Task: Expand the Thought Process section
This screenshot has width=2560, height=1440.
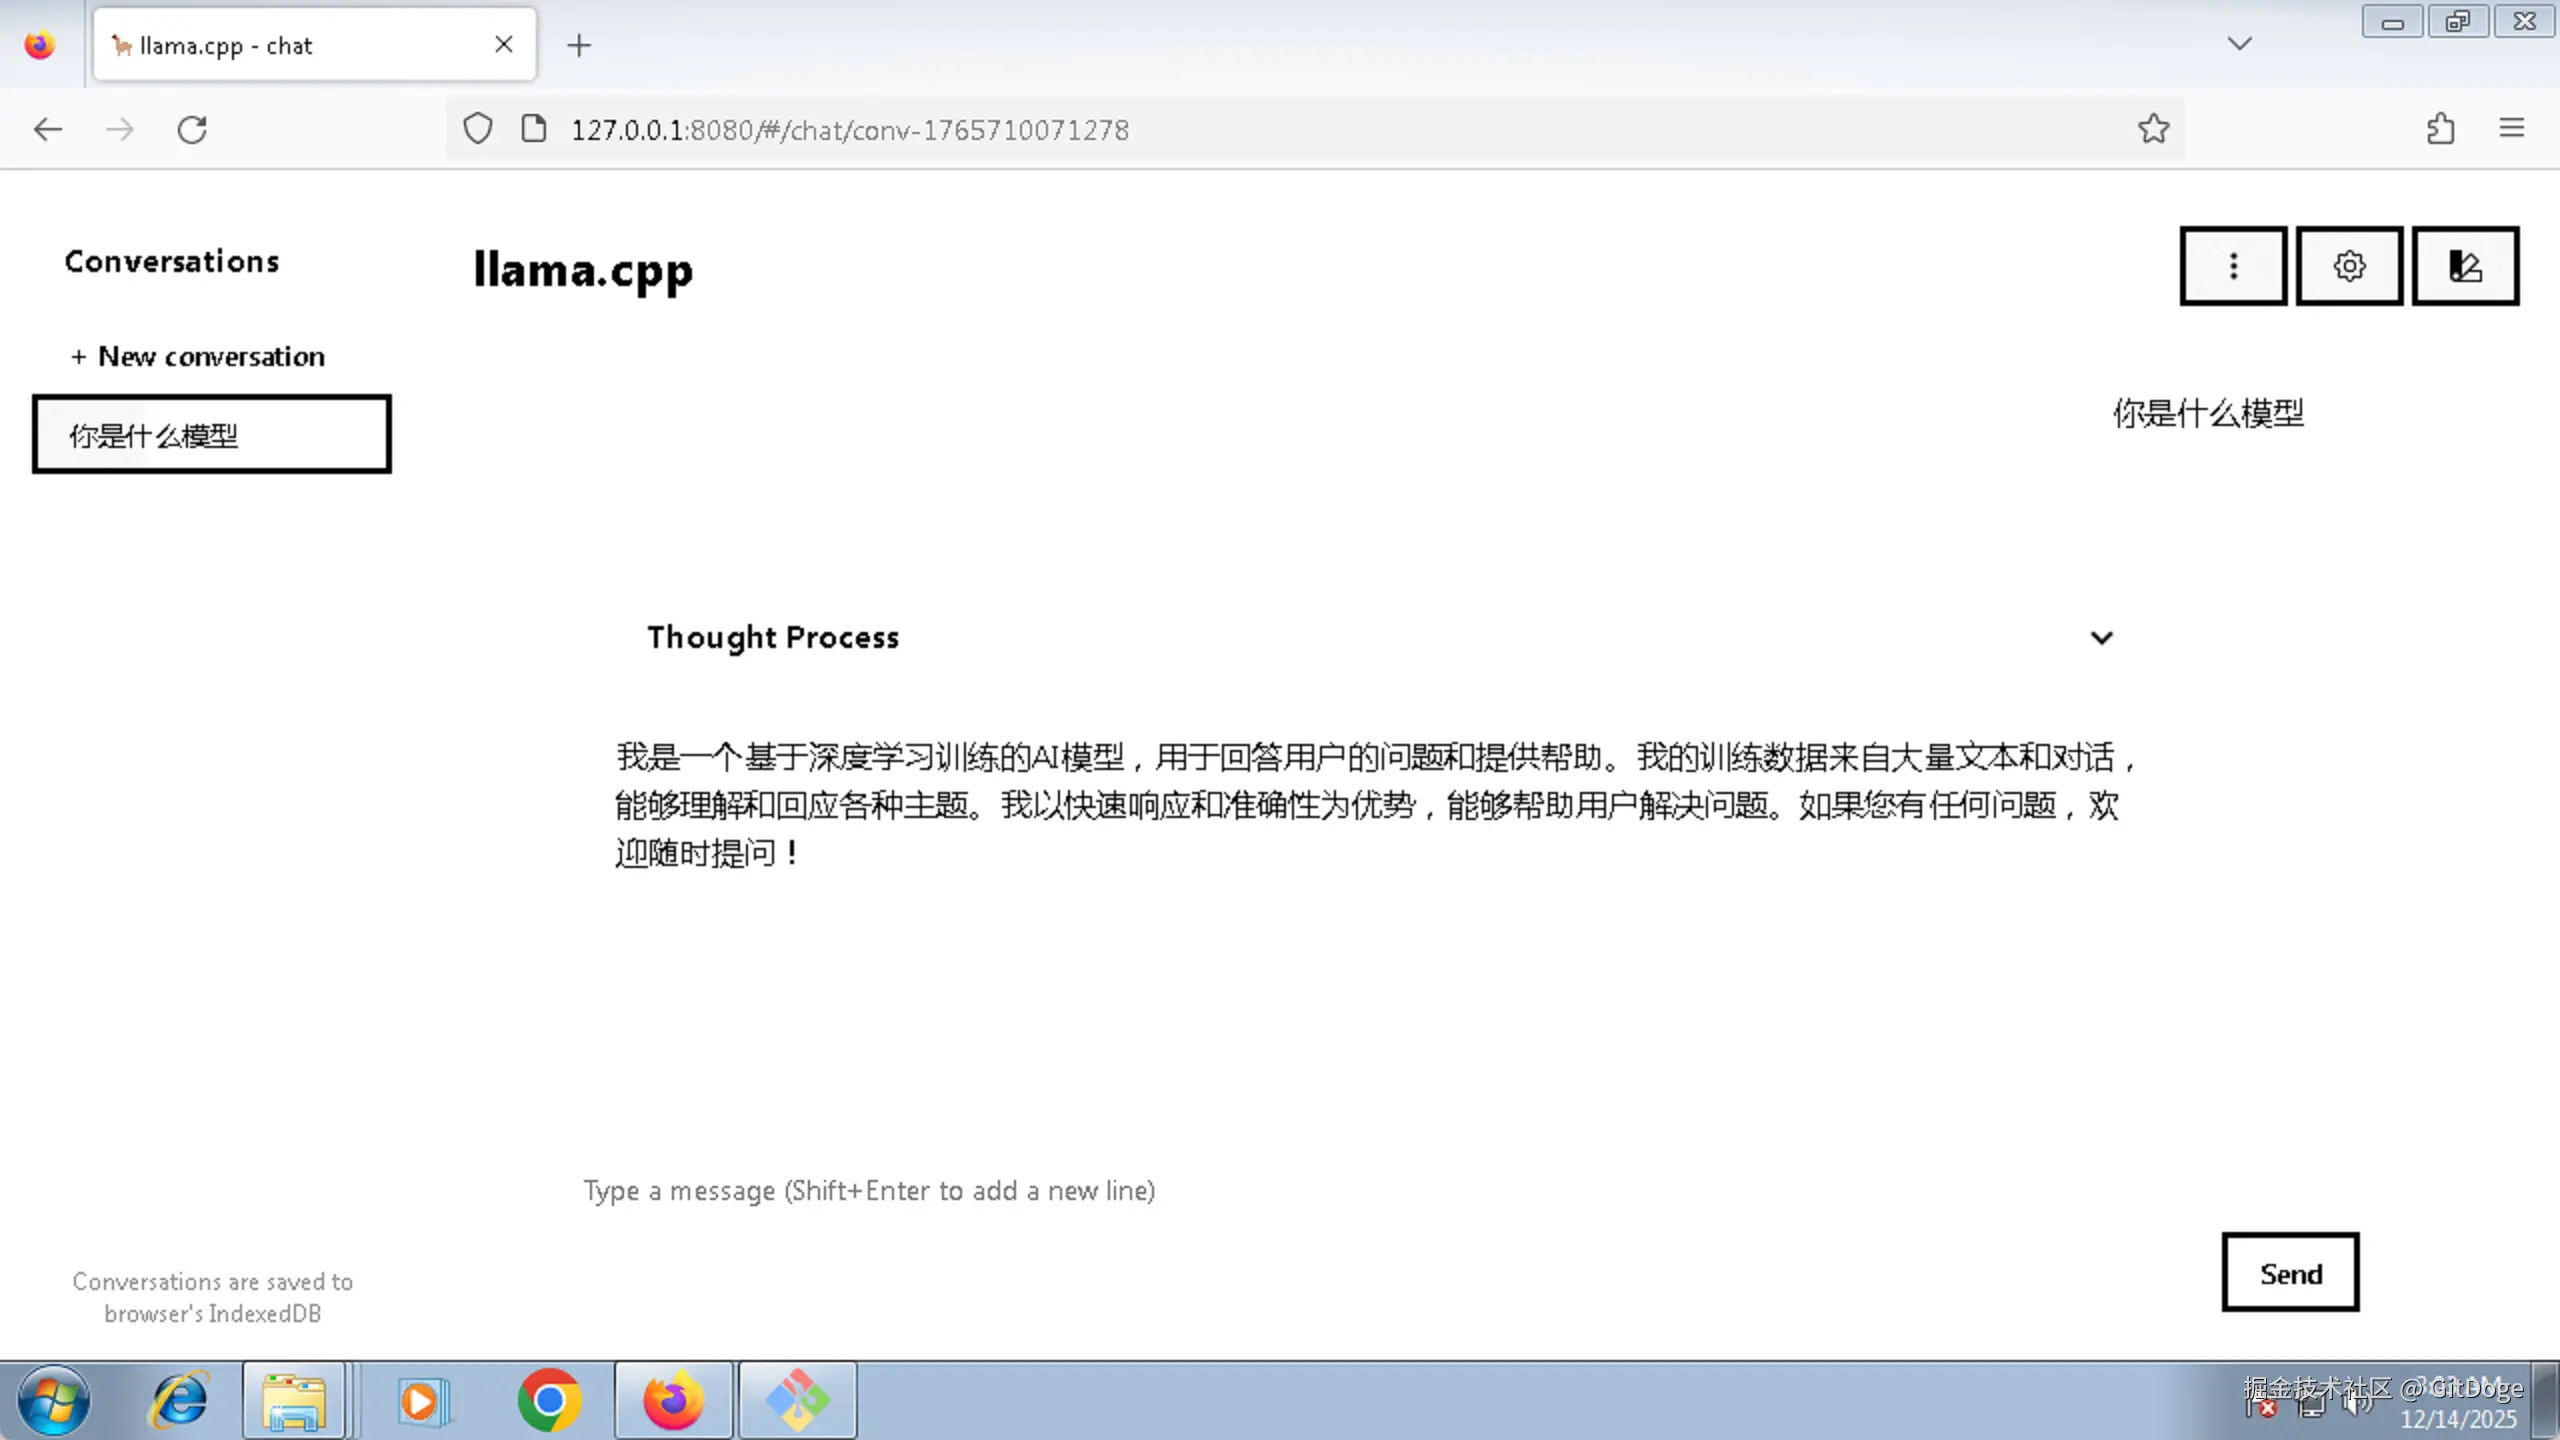Action: click(773, 637)
